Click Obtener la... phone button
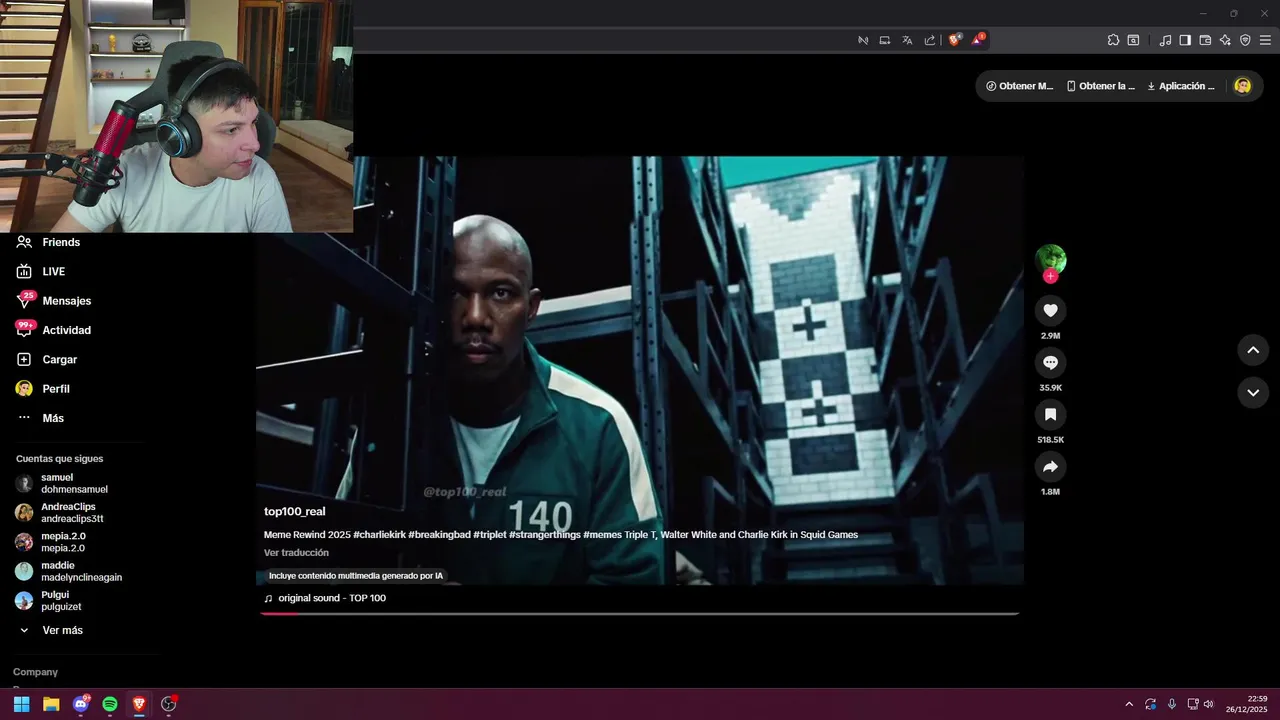This screenshot has height=720, width=1280. (1100, 86)
